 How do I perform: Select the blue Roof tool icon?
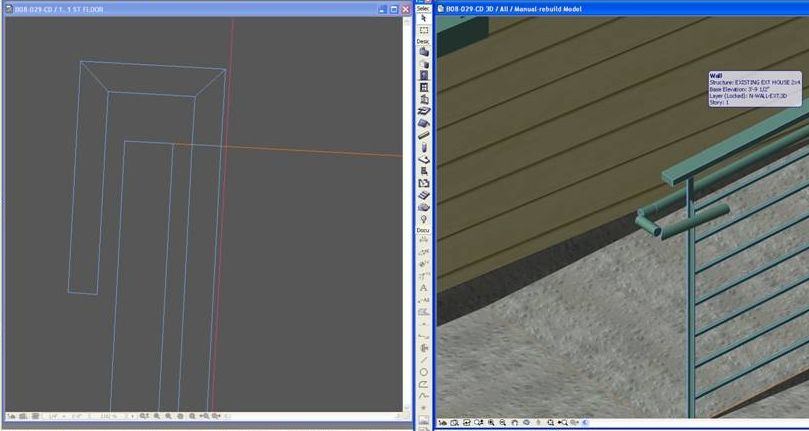(424, 123)
